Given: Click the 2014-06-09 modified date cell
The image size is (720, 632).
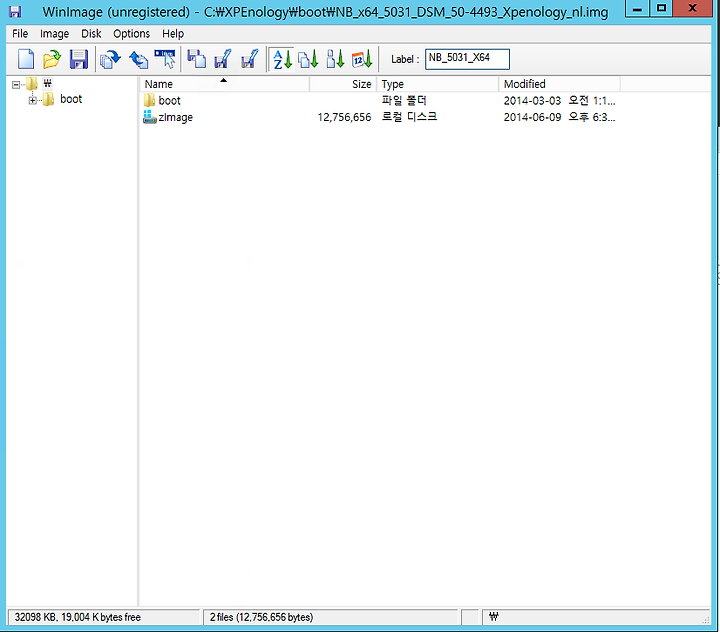Looking at the screenshot, I should [x=559, y=117].
